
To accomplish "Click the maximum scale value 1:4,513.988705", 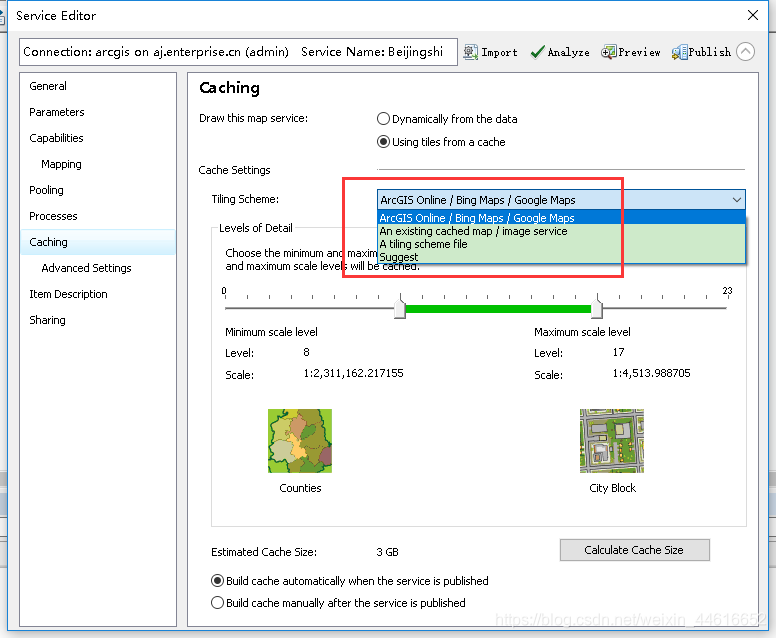I will point(651,373).
